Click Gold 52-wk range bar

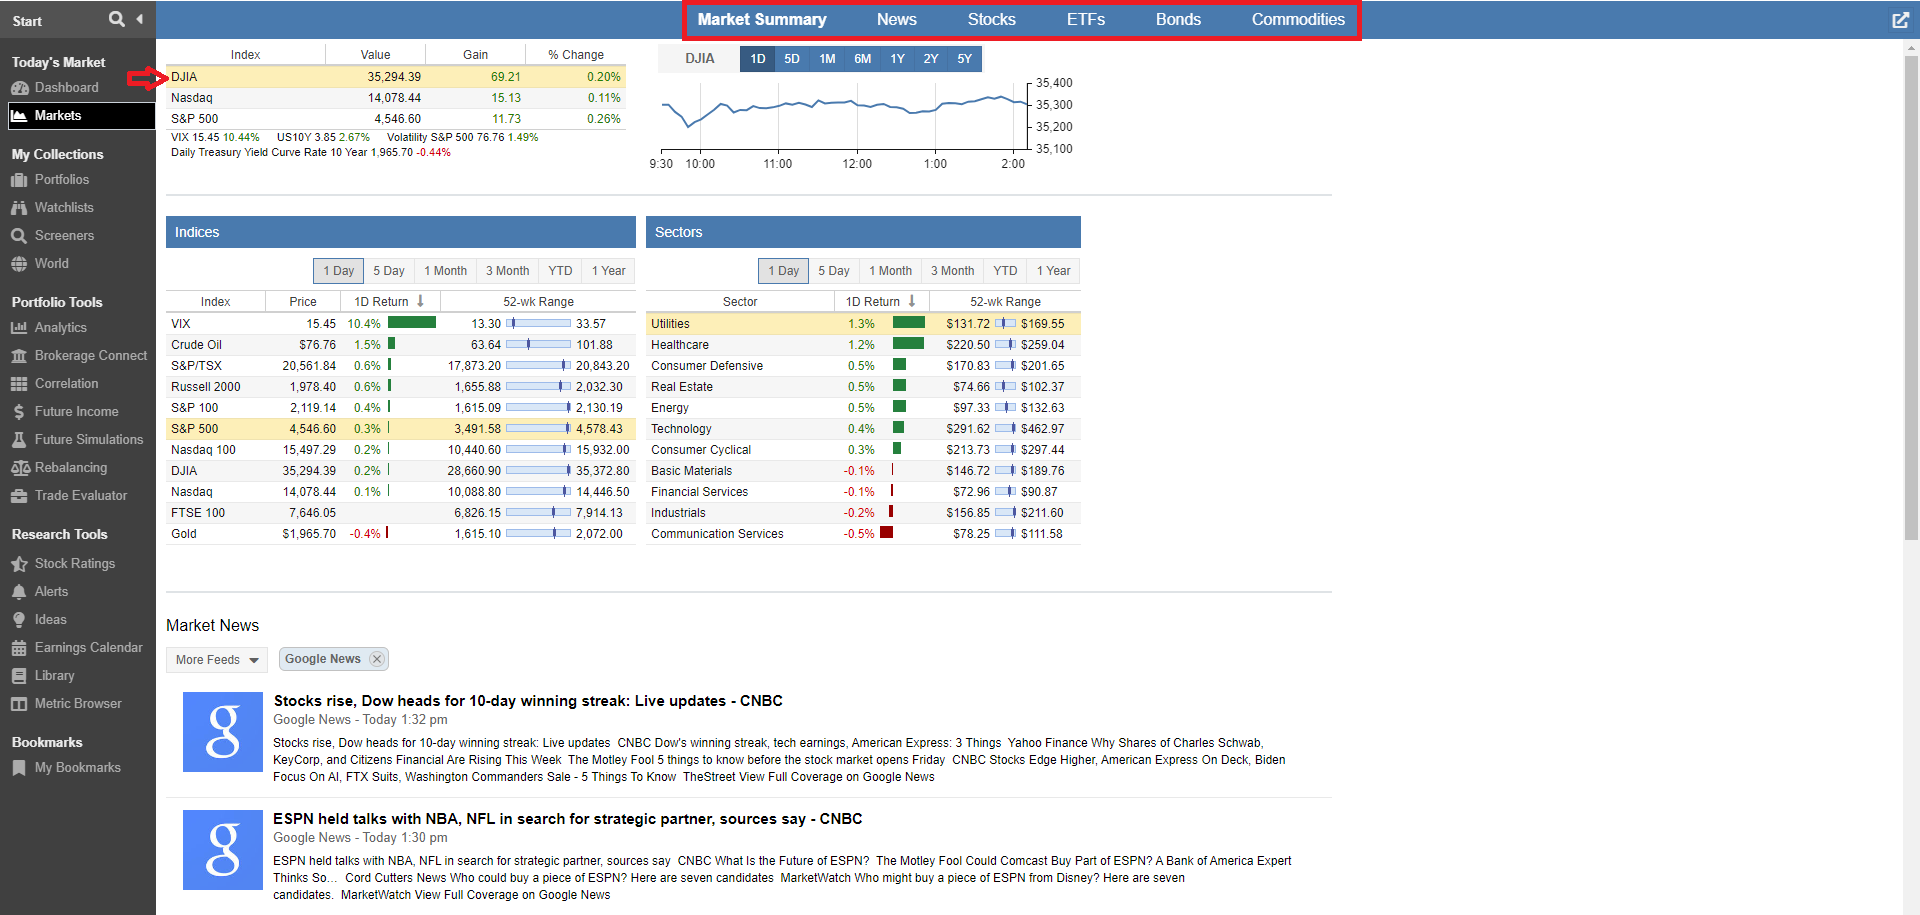click(538, 534)
